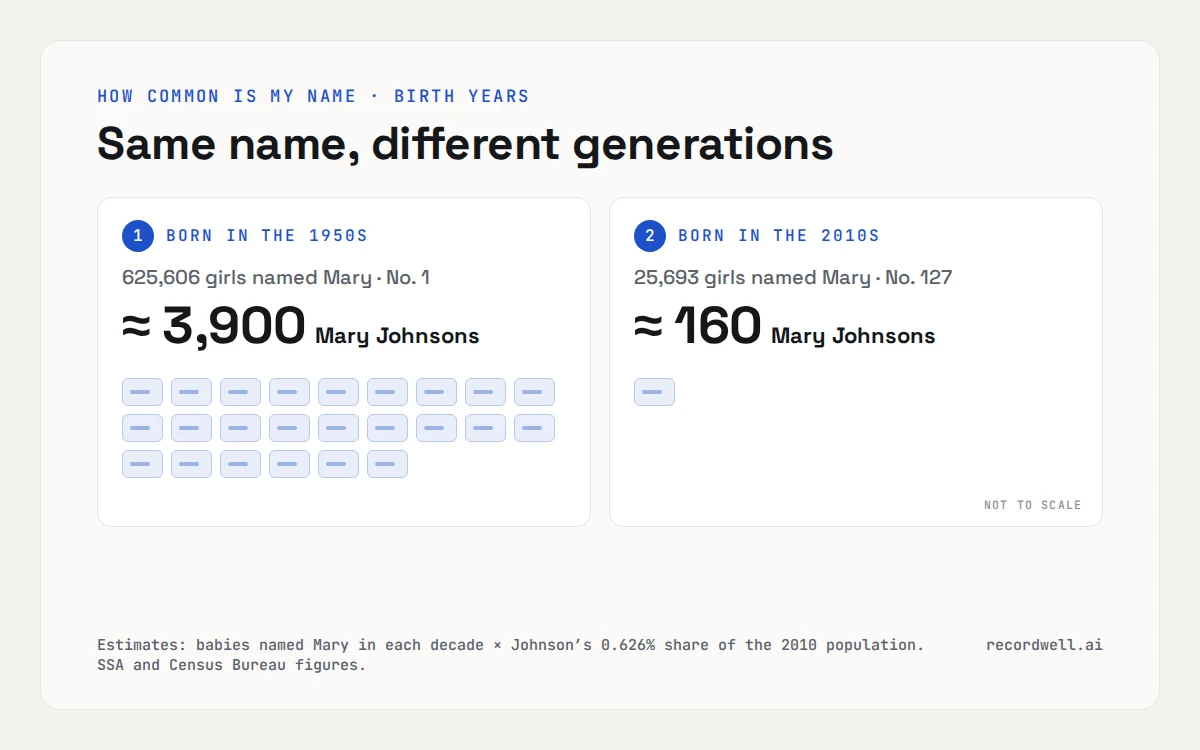Click the 'NOT TO SCALE' note

pyautogui.click(x=1033, y=505)
